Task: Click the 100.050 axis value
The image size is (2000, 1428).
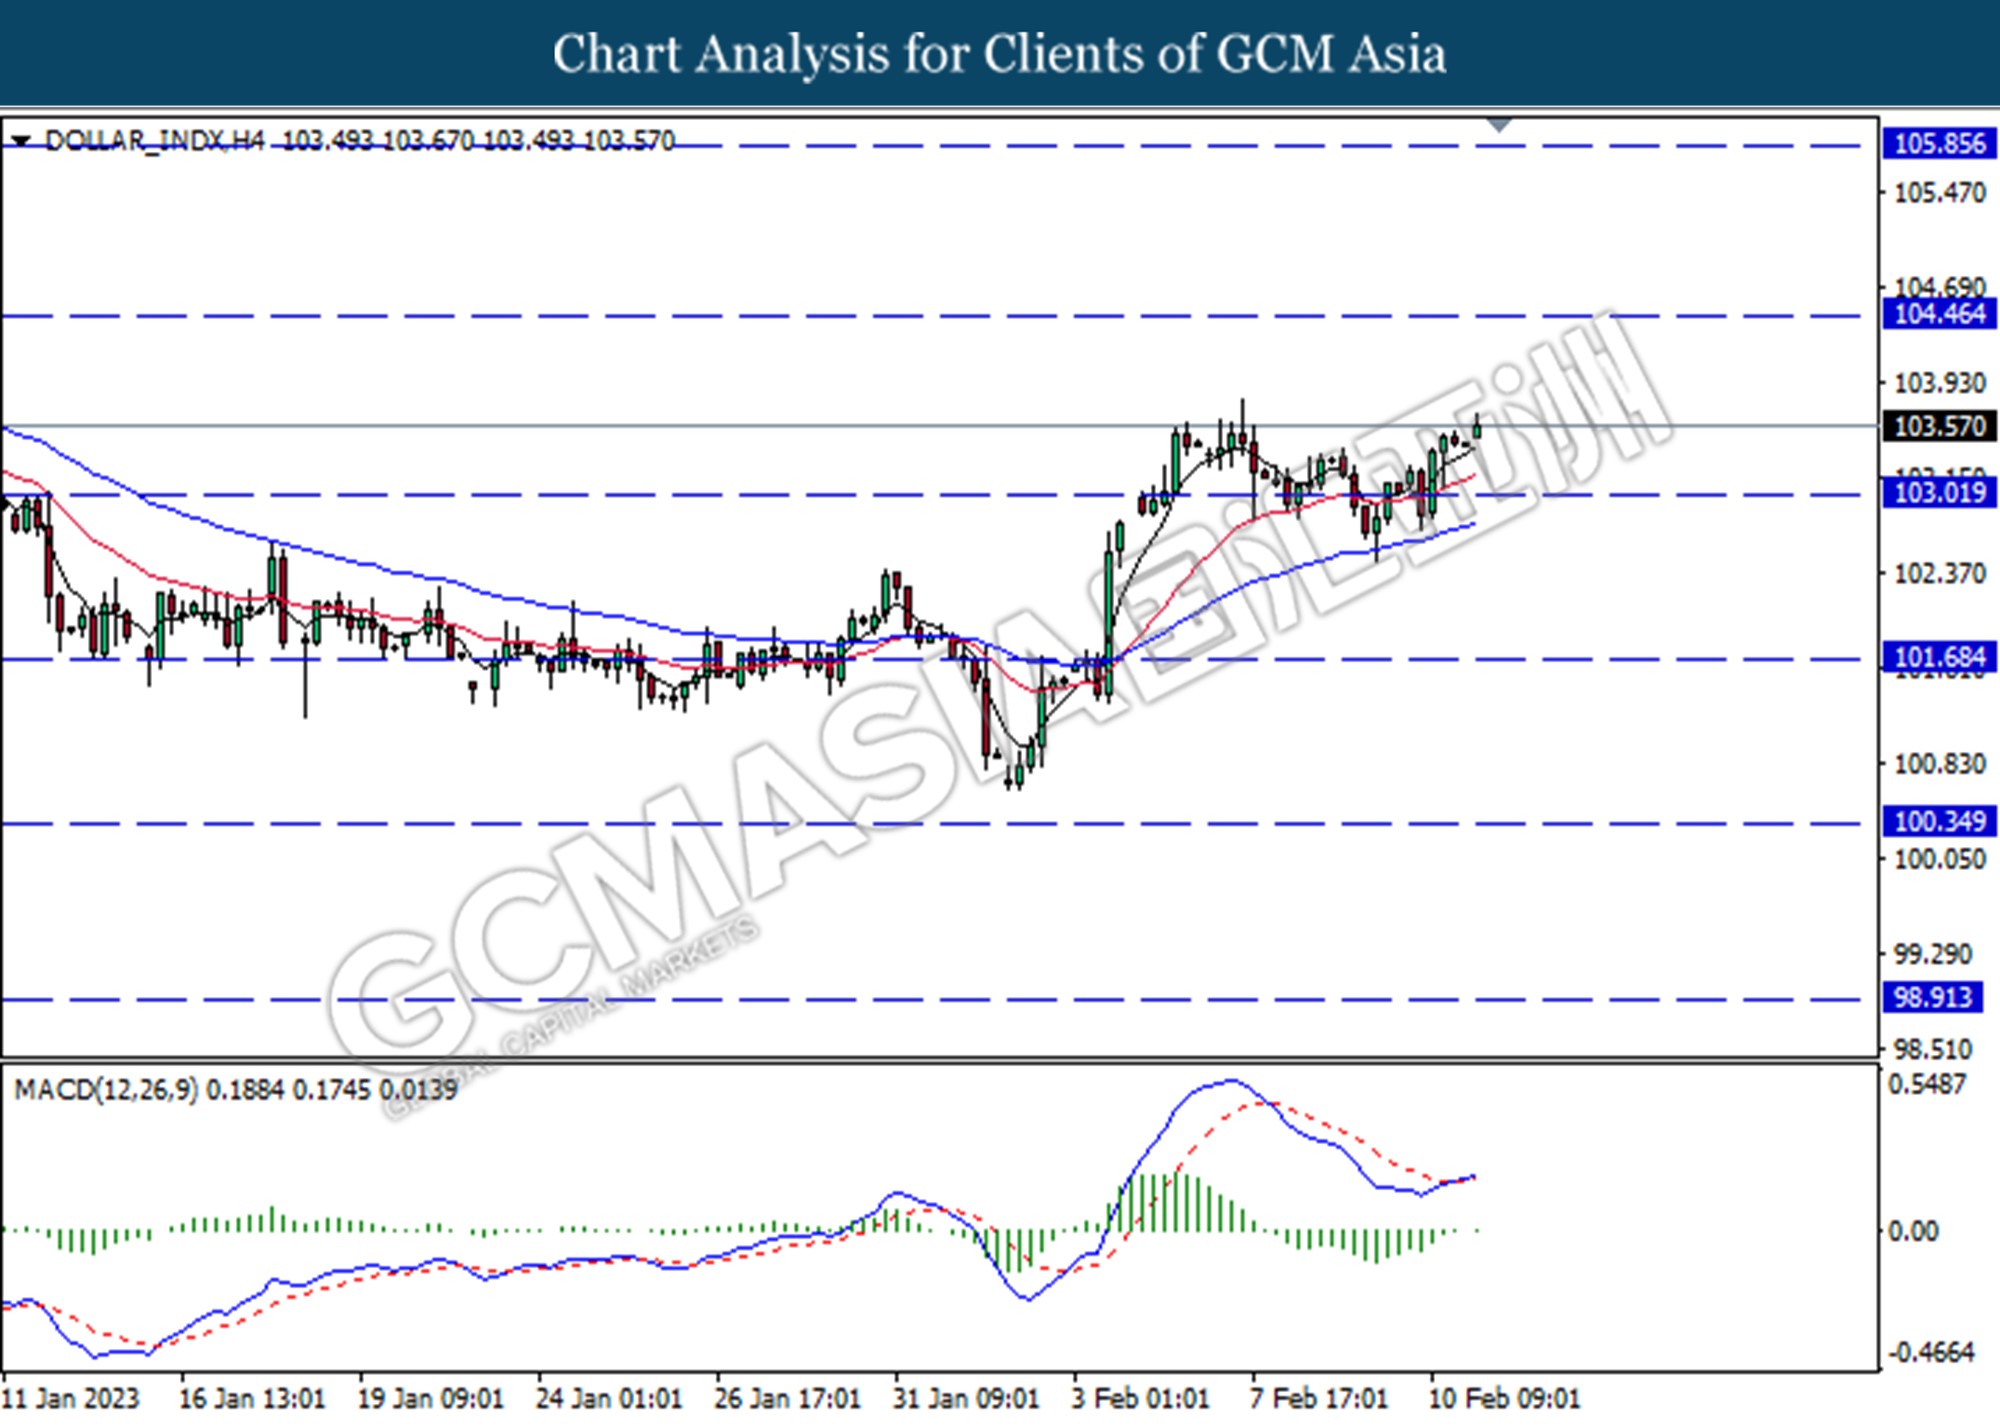Action: click(1939, 859)
